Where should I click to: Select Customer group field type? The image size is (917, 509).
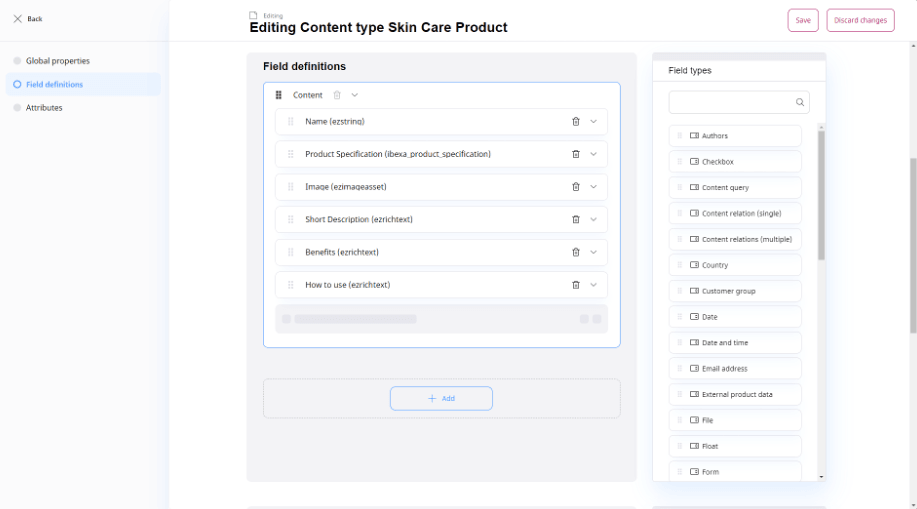pos(735,291)
